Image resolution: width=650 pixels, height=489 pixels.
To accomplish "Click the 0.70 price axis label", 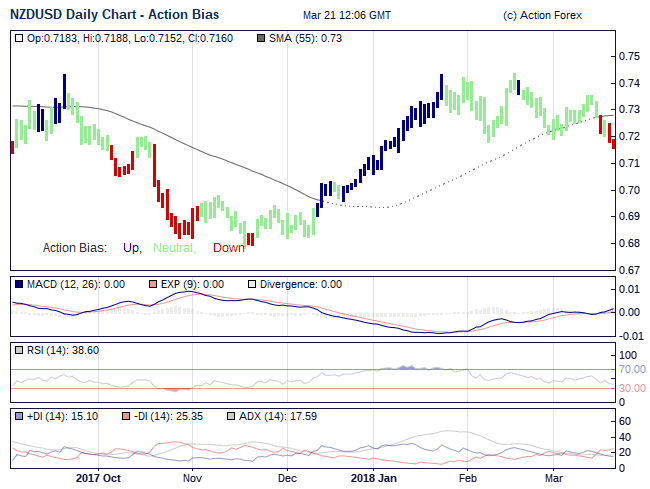I will [x=629, y=190].
